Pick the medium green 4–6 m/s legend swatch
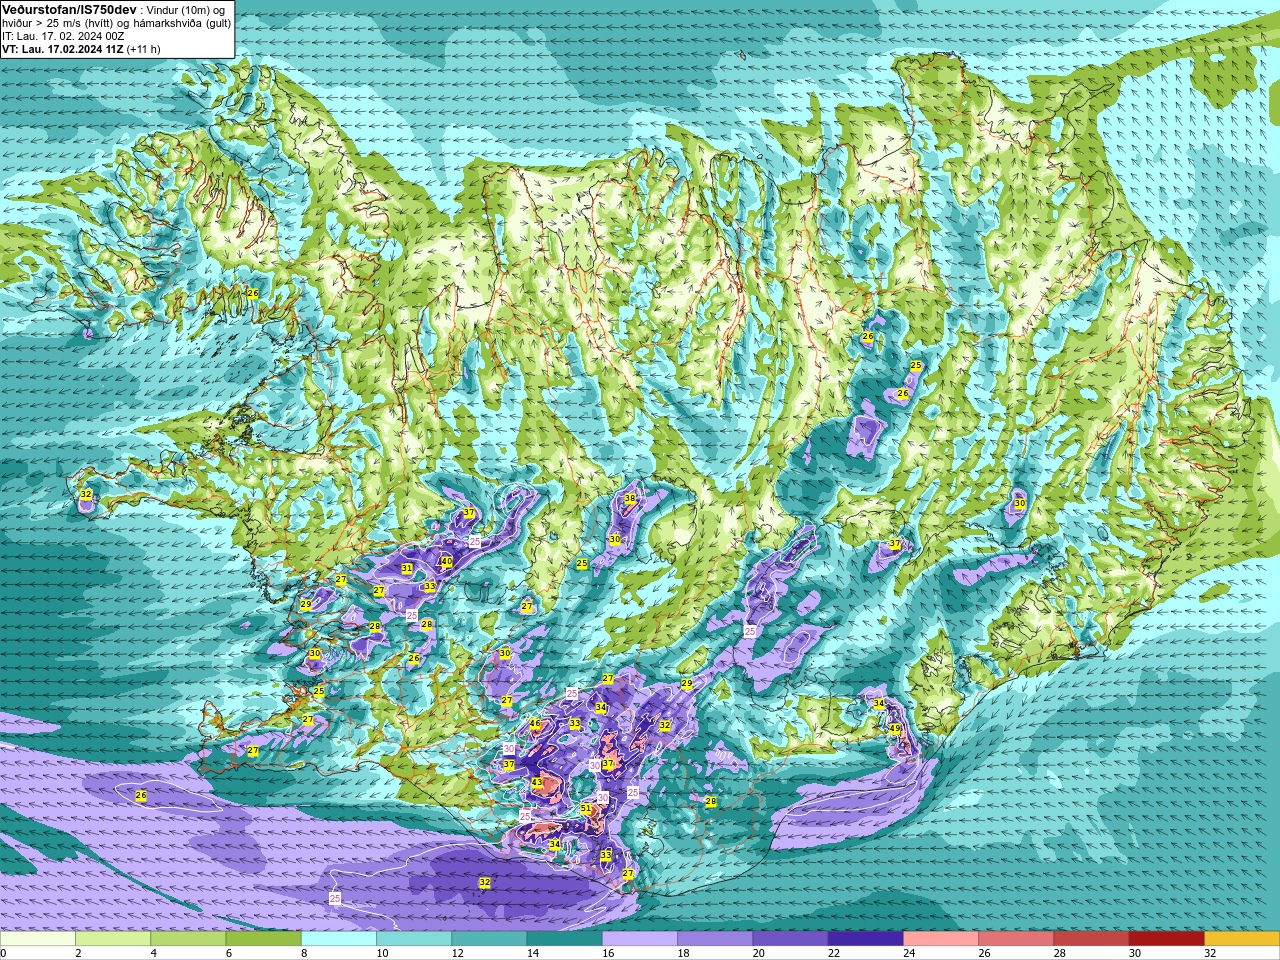Screen dimensions: 1280x960 [188, 939]
